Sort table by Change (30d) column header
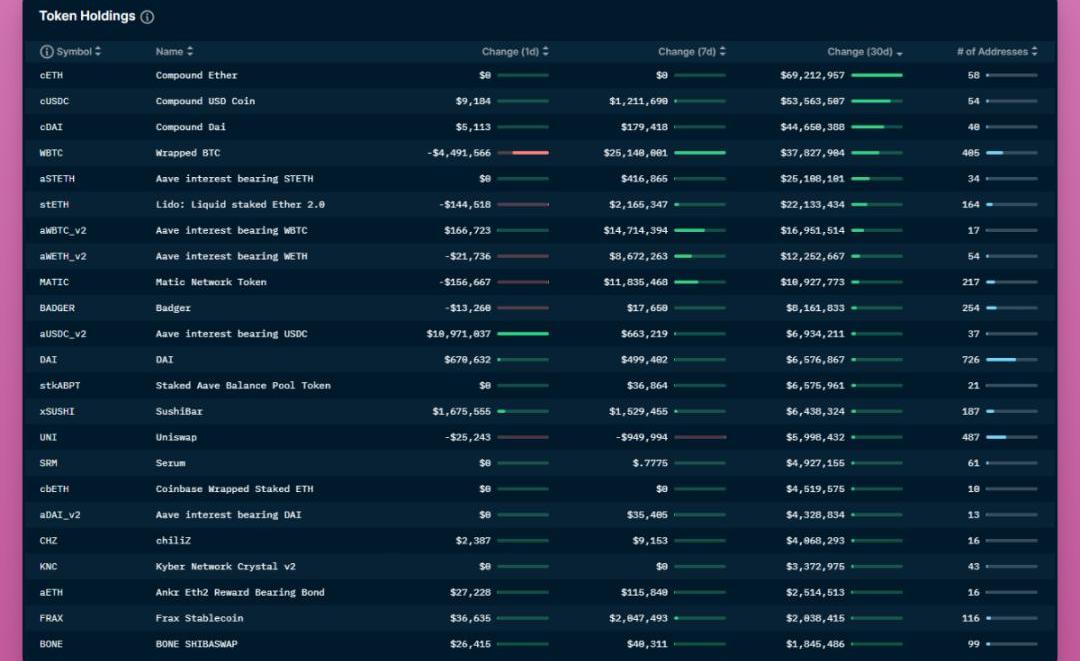 pos(860,52)
